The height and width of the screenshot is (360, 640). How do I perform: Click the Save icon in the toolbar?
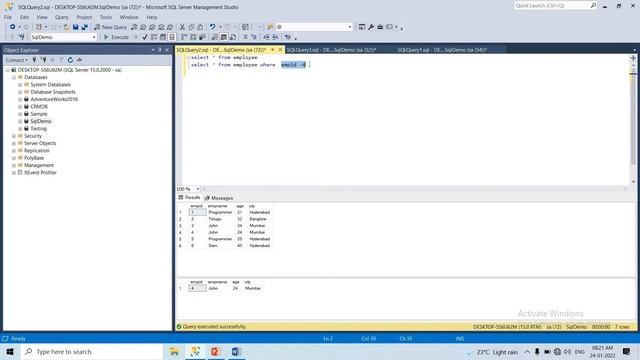(76, 27)
